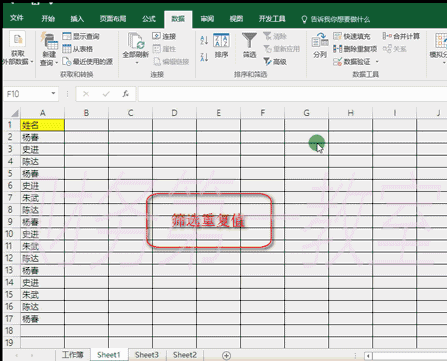Click horizontal scrollbar left arrow
The image size is (447, 361).
coord(368,356)
